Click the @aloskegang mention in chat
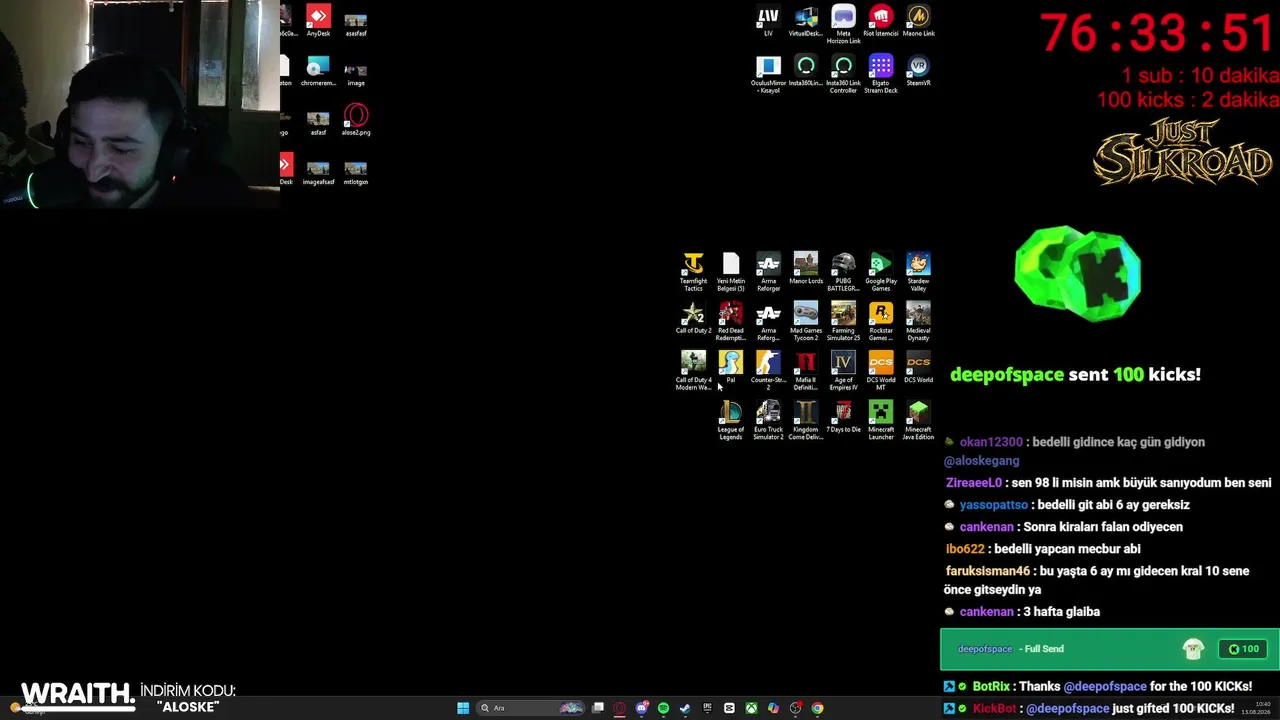The width and height of the screenshot is (1280, 720). pos(982,461)
